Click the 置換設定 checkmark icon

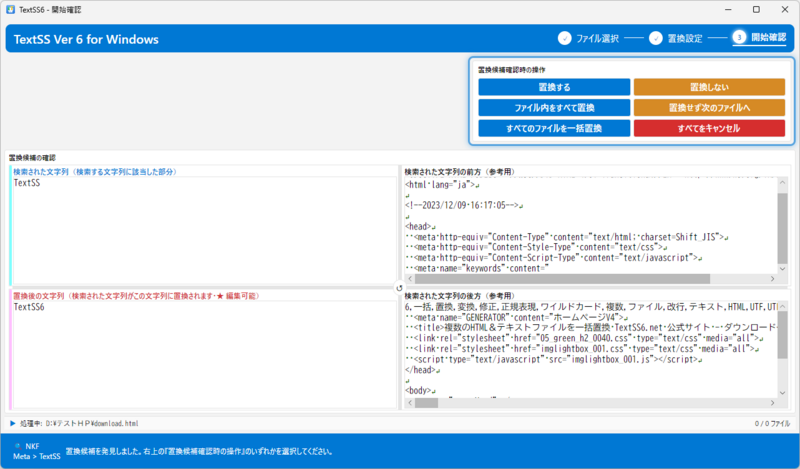point(656,38)
